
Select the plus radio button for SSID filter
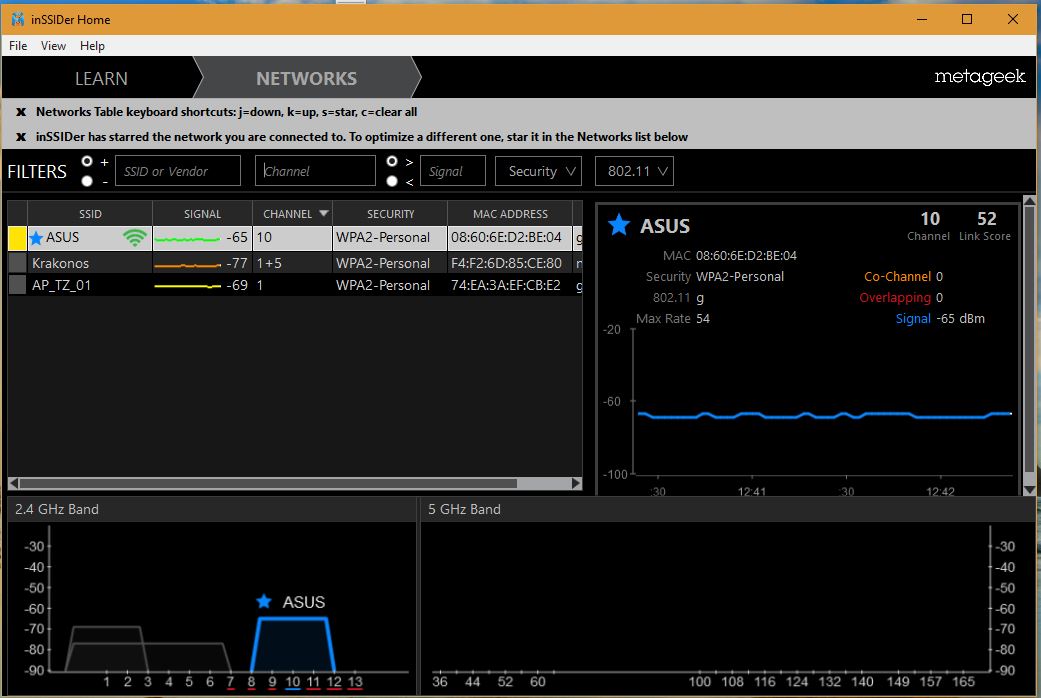pos(88,161)
